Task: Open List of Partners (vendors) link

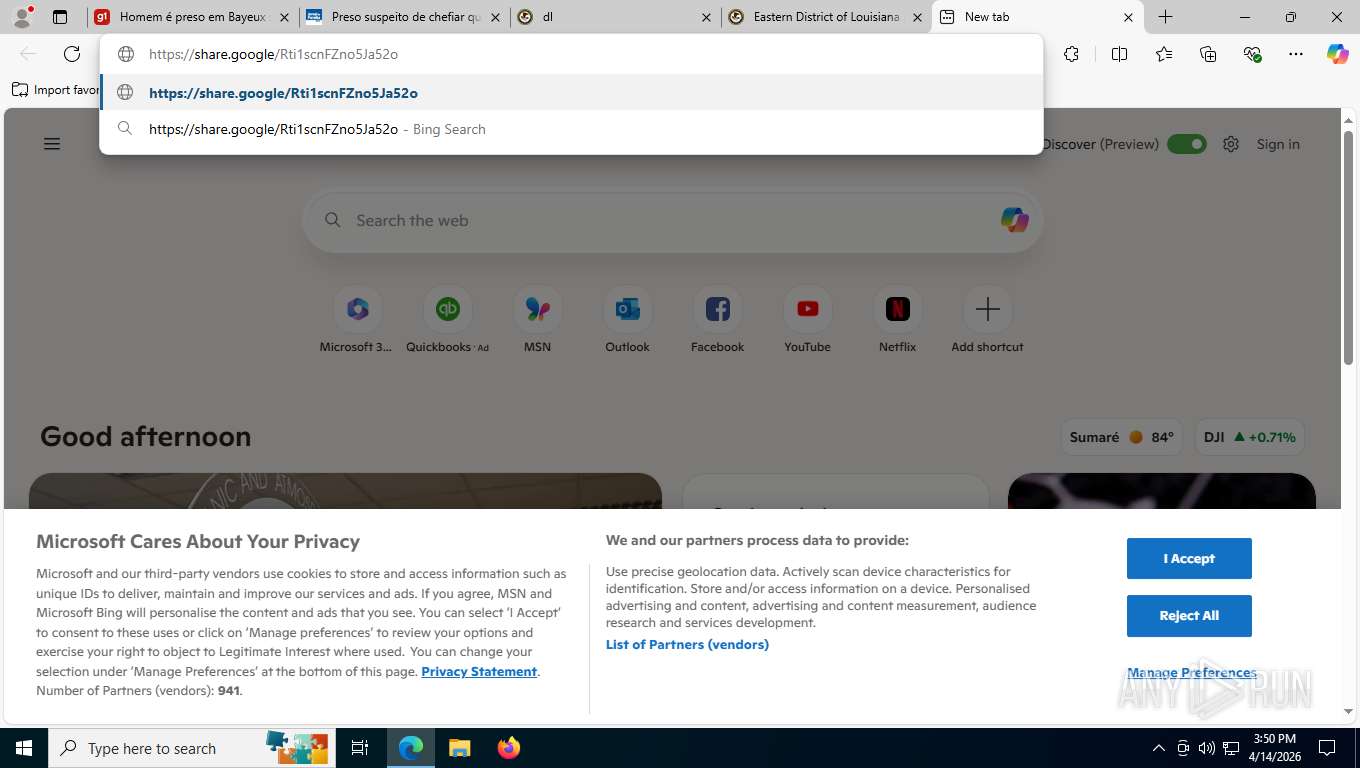Action: pos(687,644)
